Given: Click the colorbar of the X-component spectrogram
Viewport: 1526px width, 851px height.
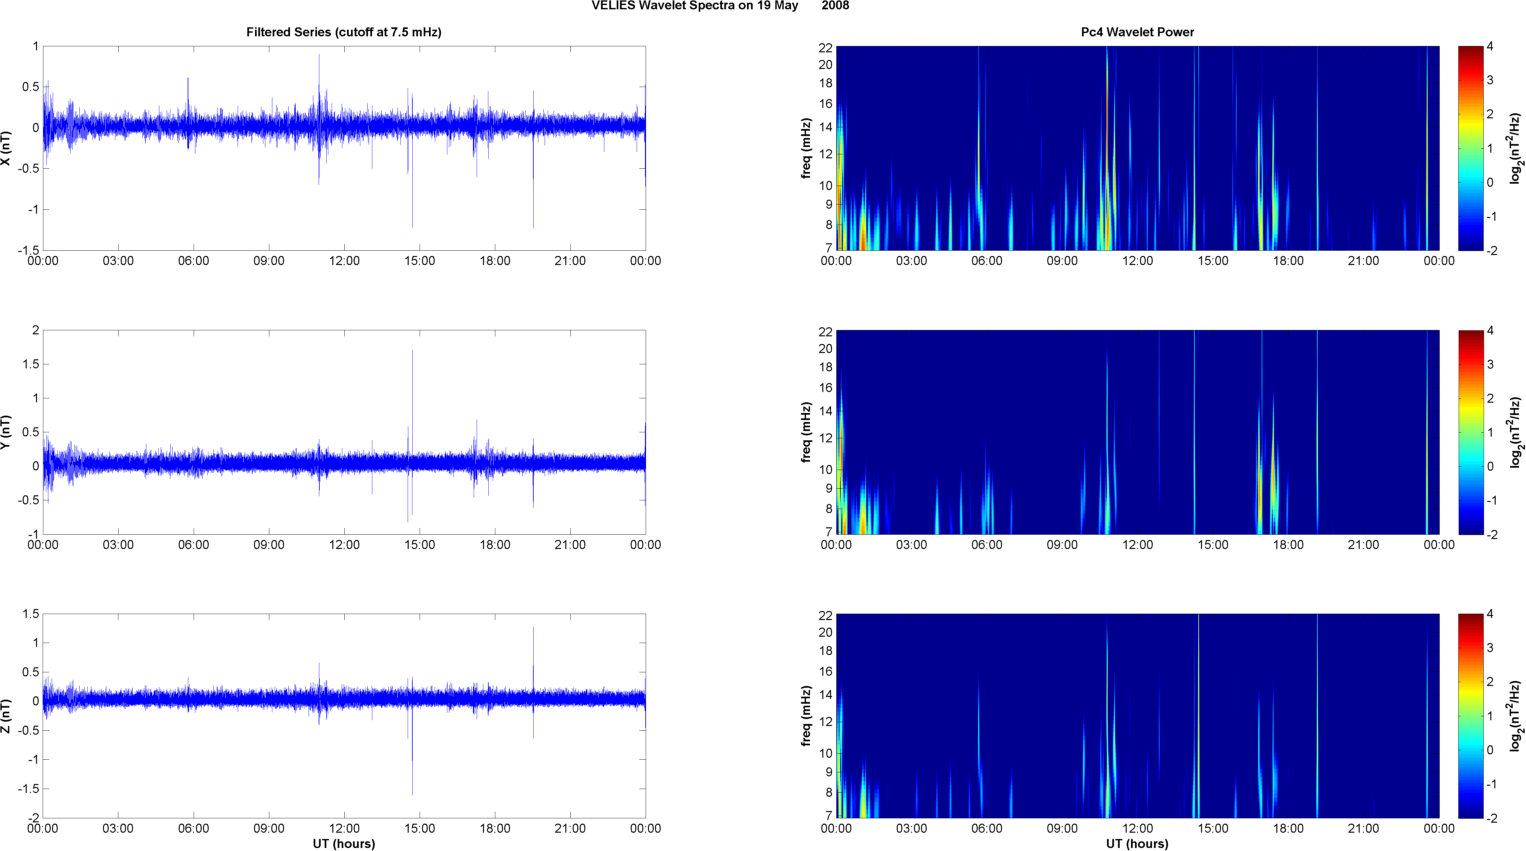Looking at the screenshot, I should pos(1470,148).
